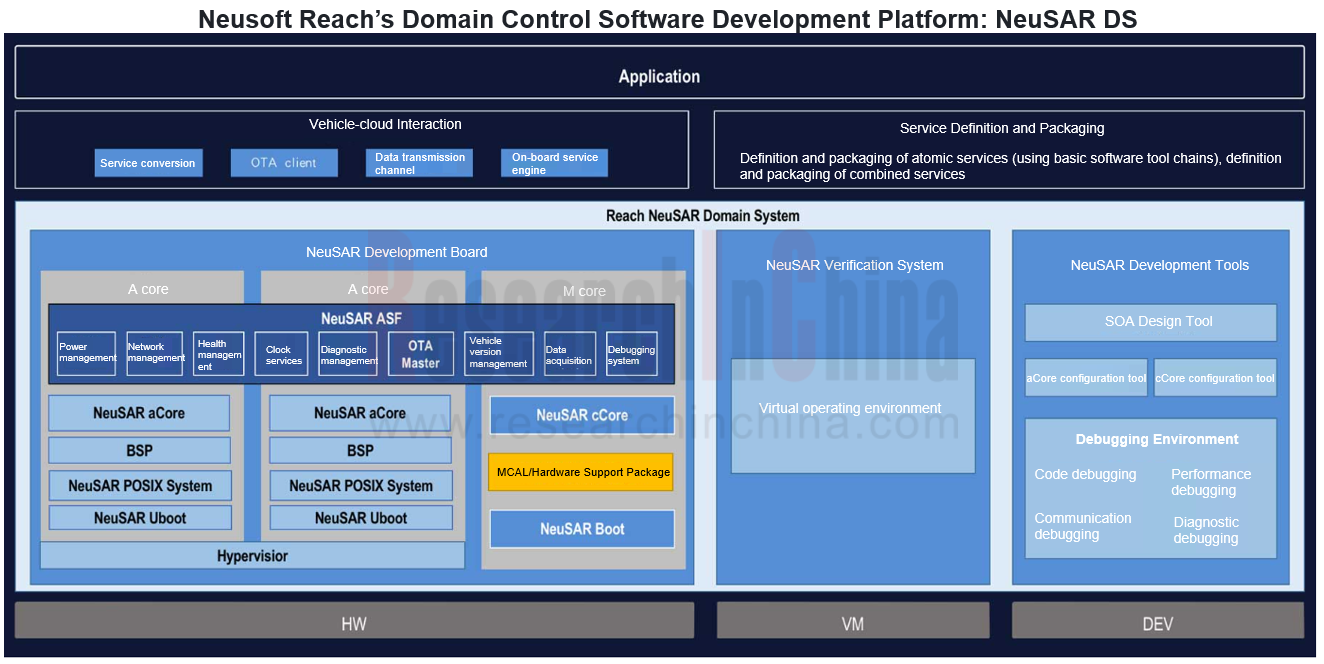Click the NeuSAR ASF label
Viewport: 1324px width, 664px height.
[361, 318]
